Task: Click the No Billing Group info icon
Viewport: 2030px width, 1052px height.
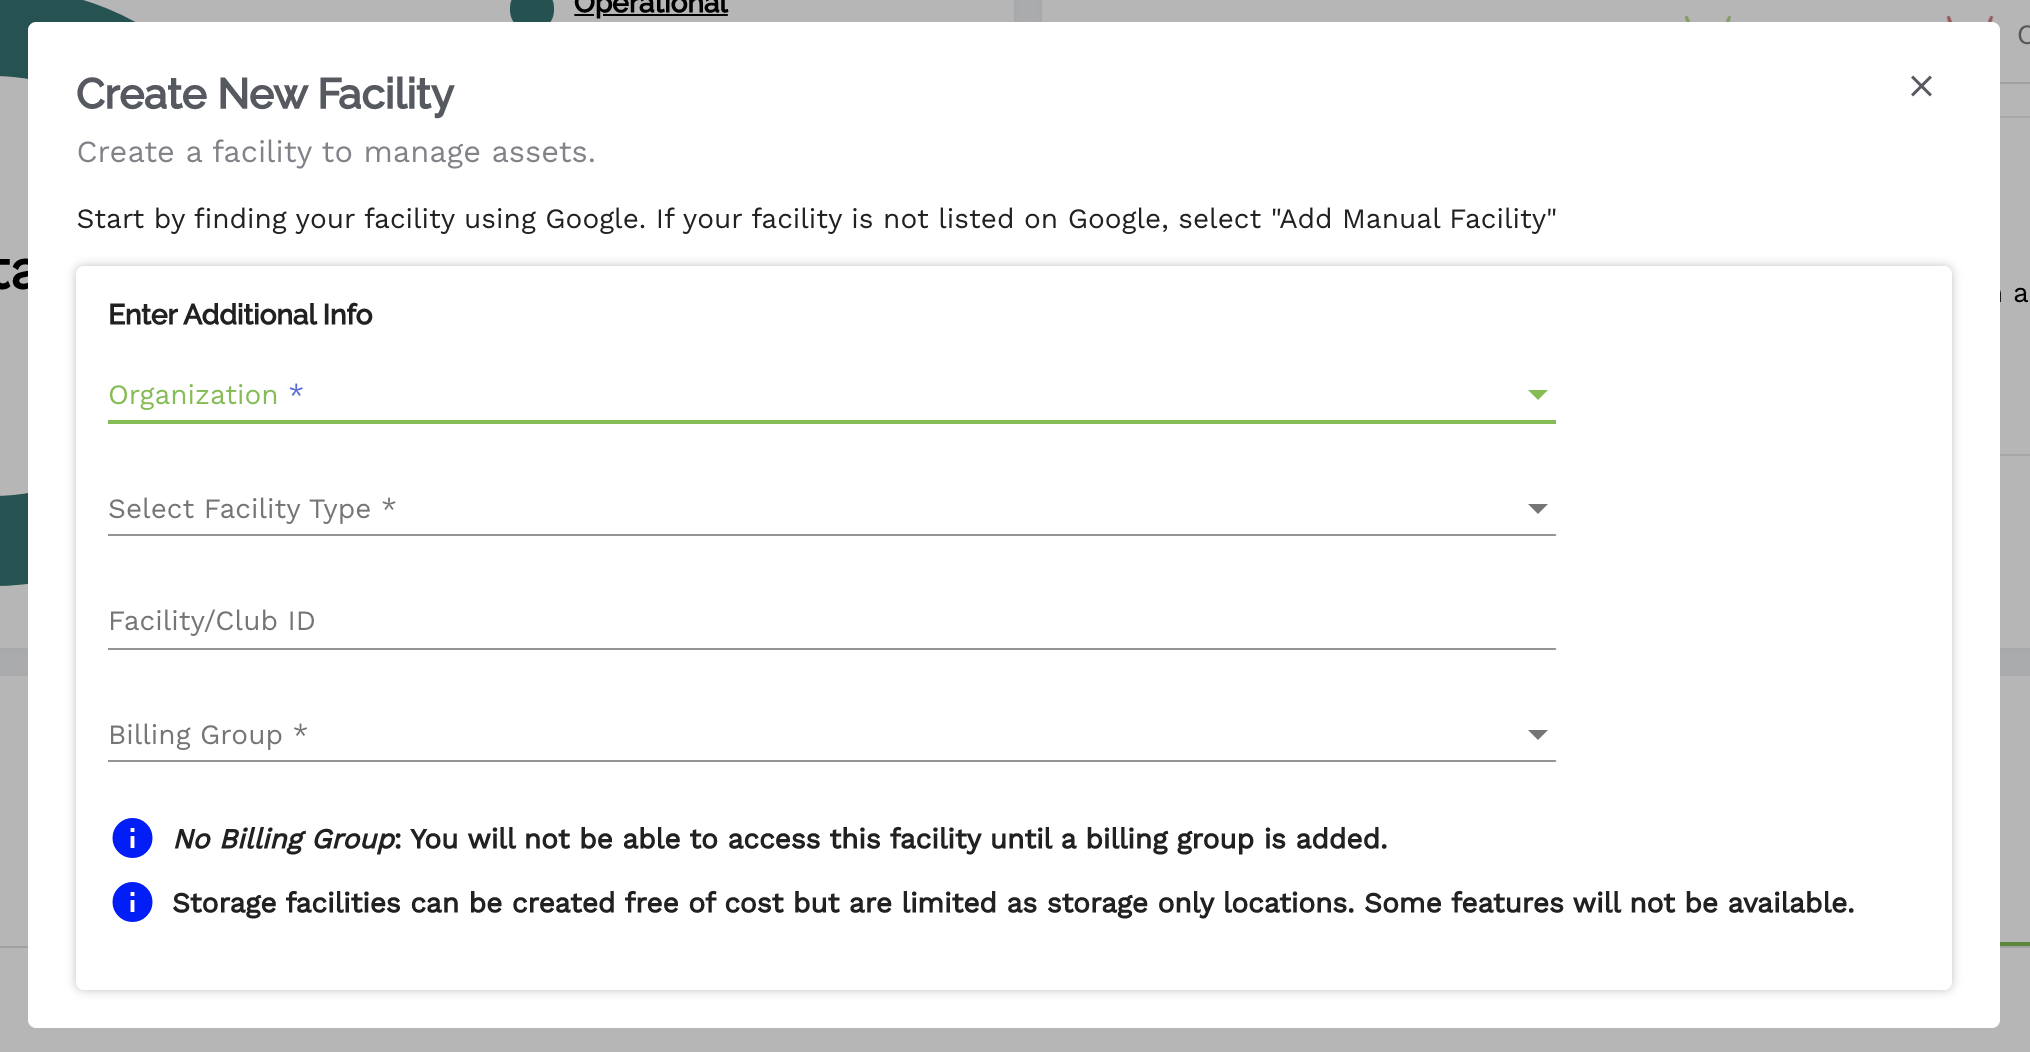Action: point(132,838)
